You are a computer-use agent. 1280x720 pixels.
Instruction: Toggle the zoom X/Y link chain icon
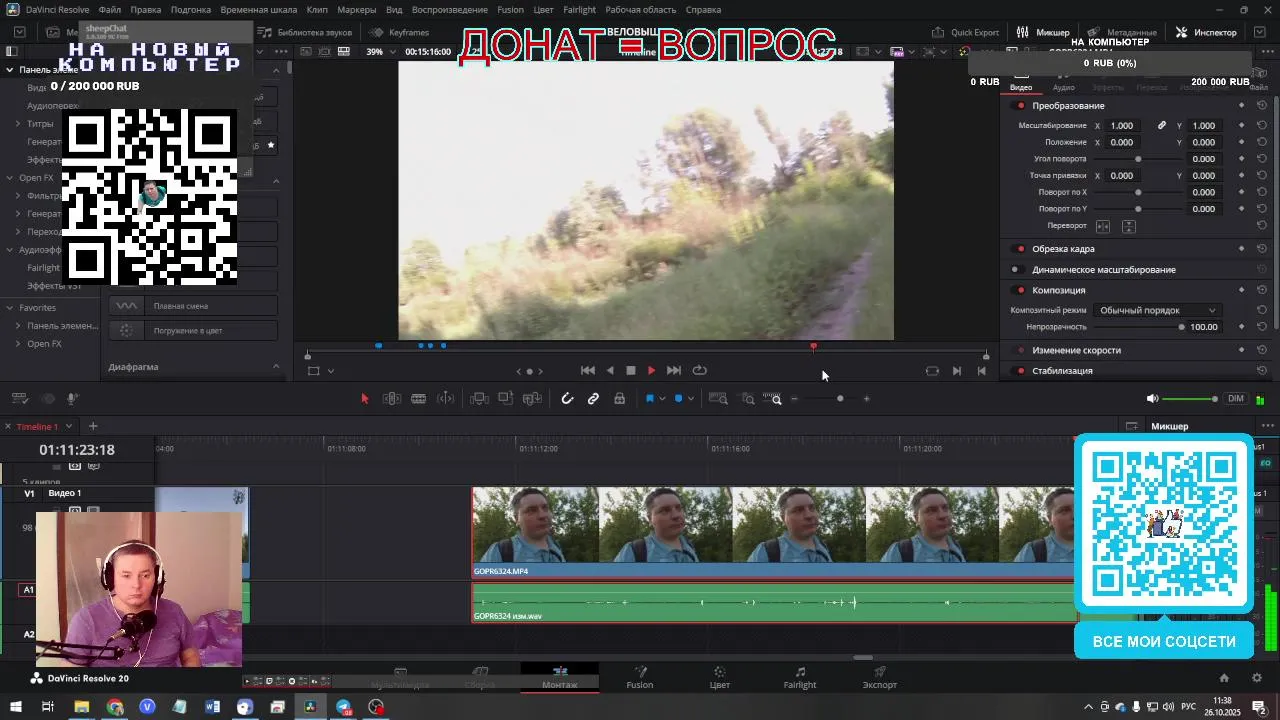point(1162,126)
